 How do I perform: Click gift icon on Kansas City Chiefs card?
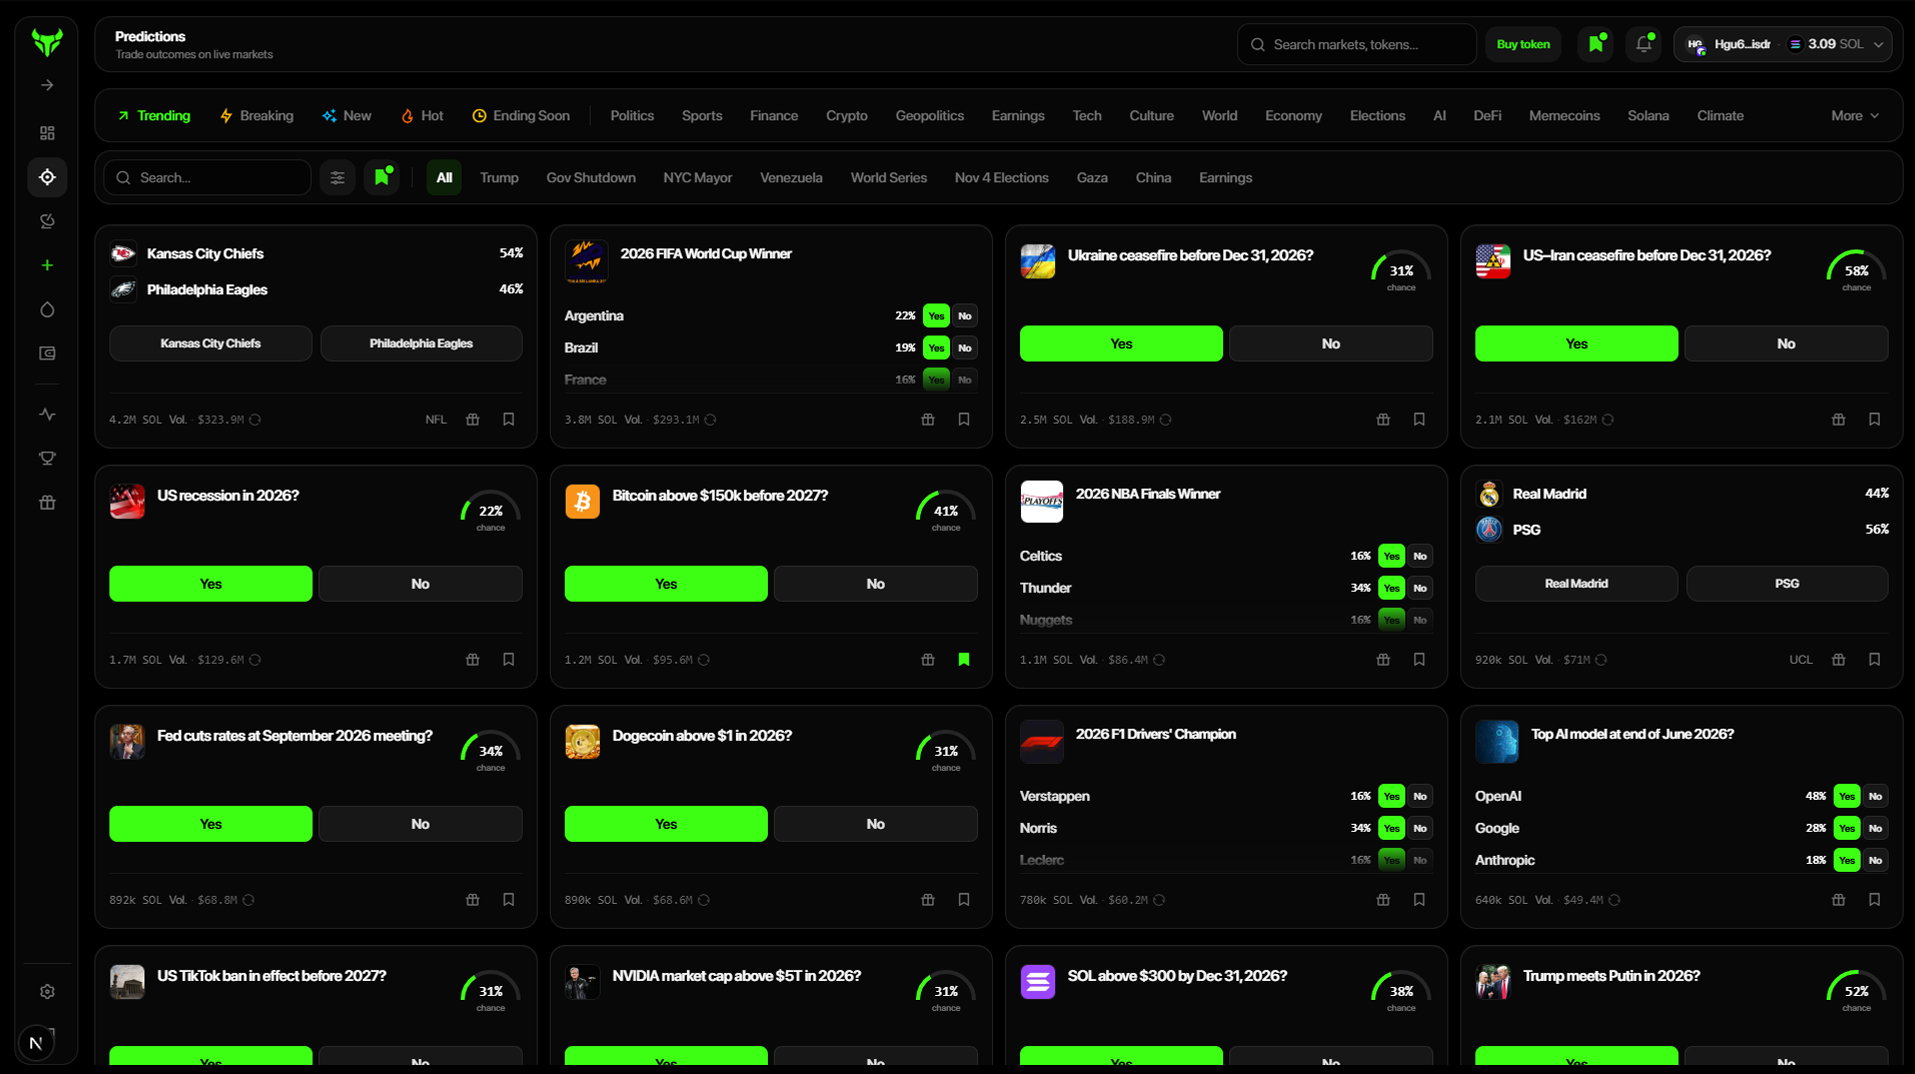(x=473, y=420)
